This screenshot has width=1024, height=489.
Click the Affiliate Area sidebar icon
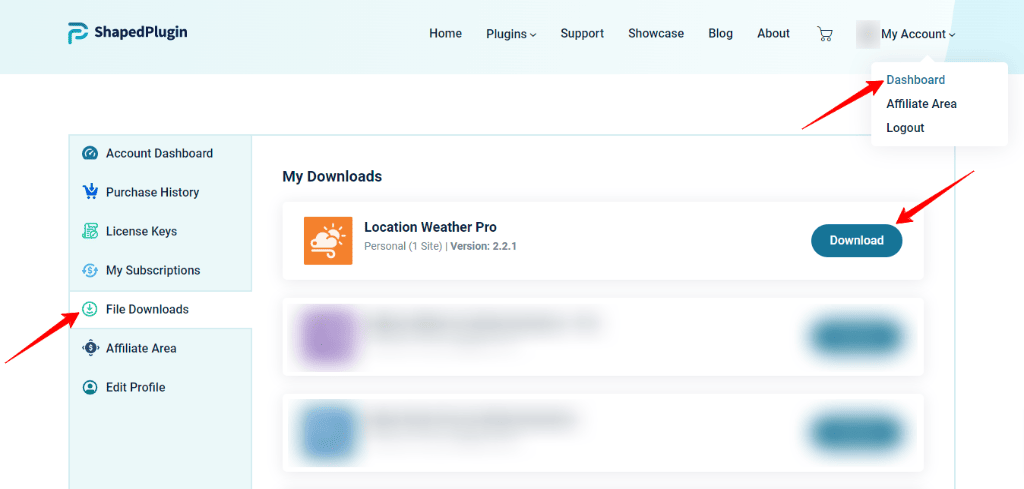point(90,348)
